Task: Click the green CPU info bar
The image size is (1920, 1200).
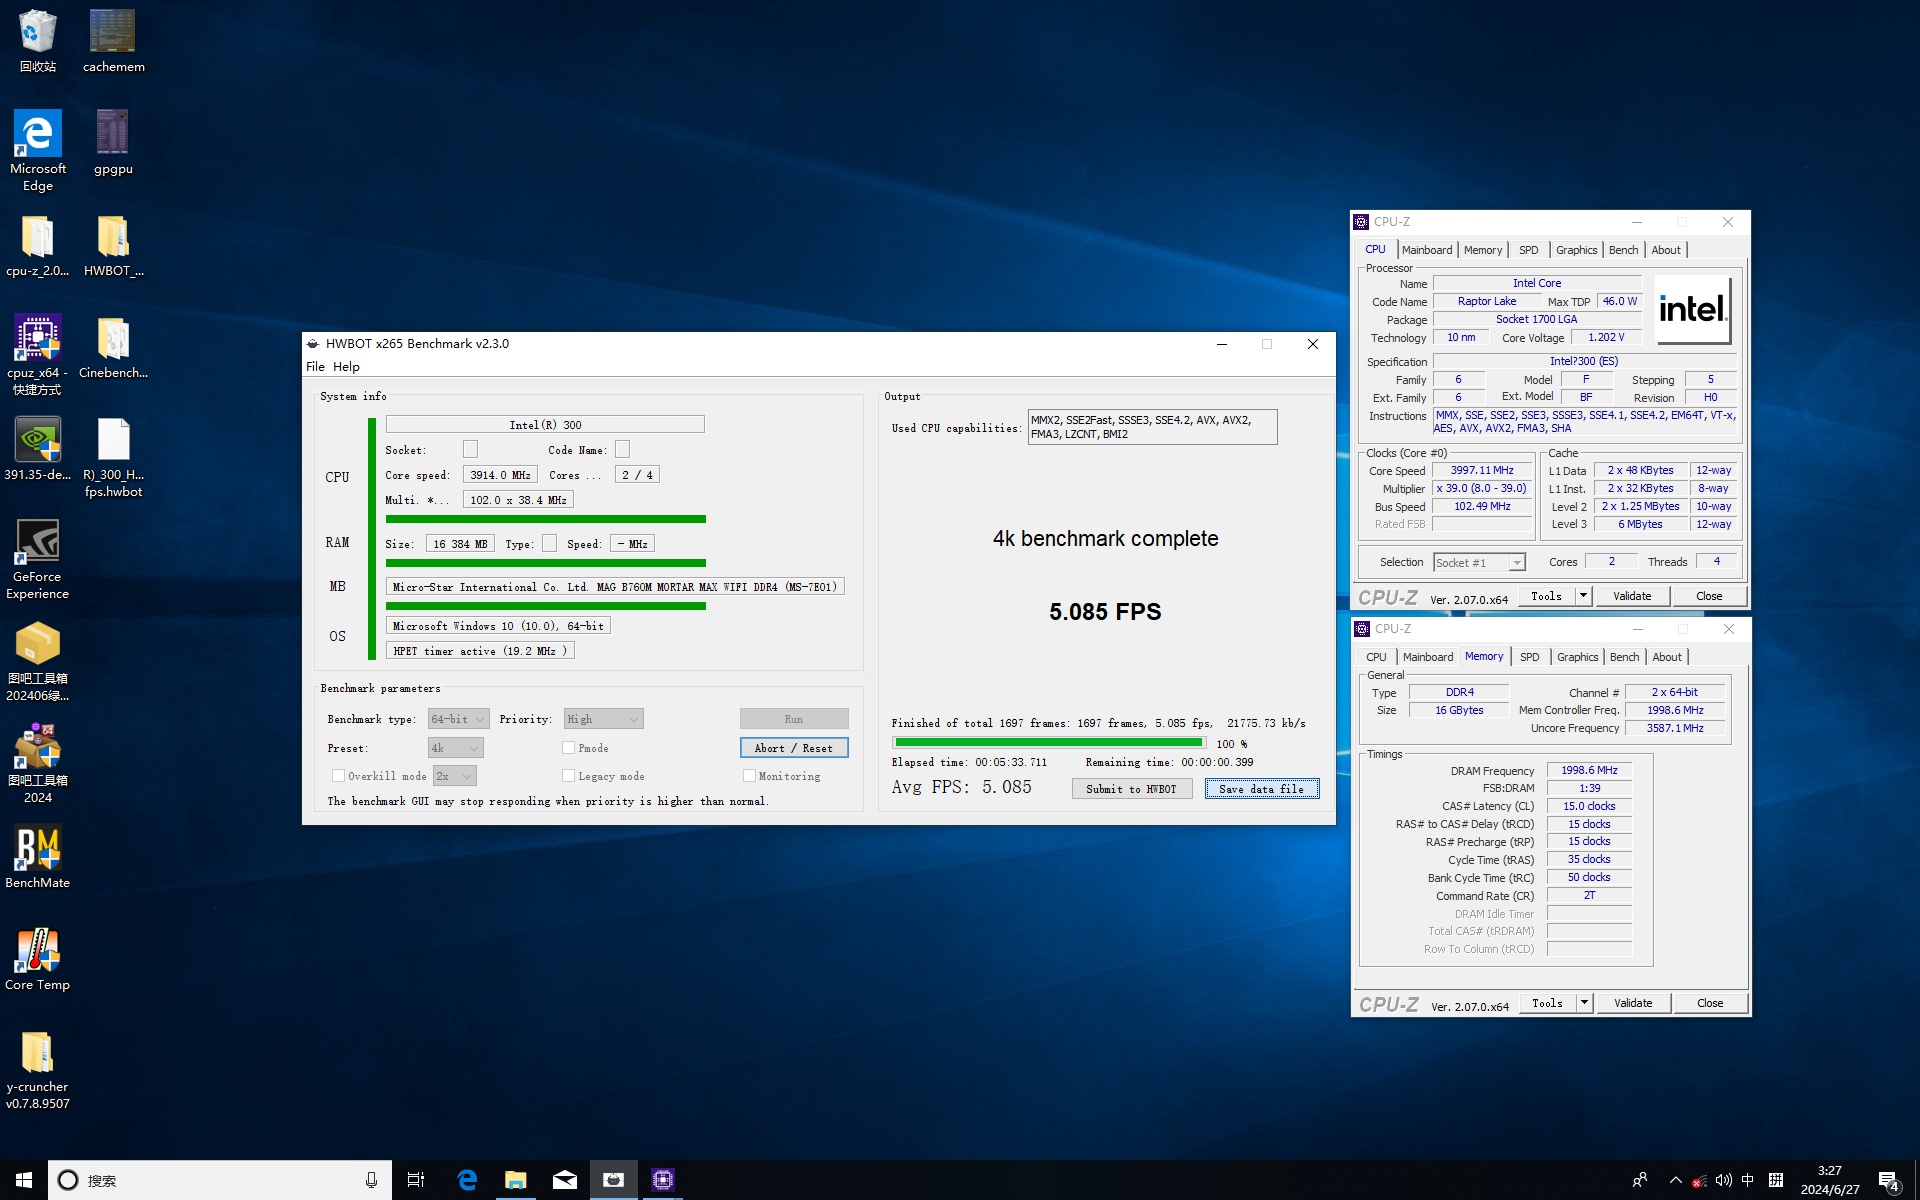Action: coord(545,519)
